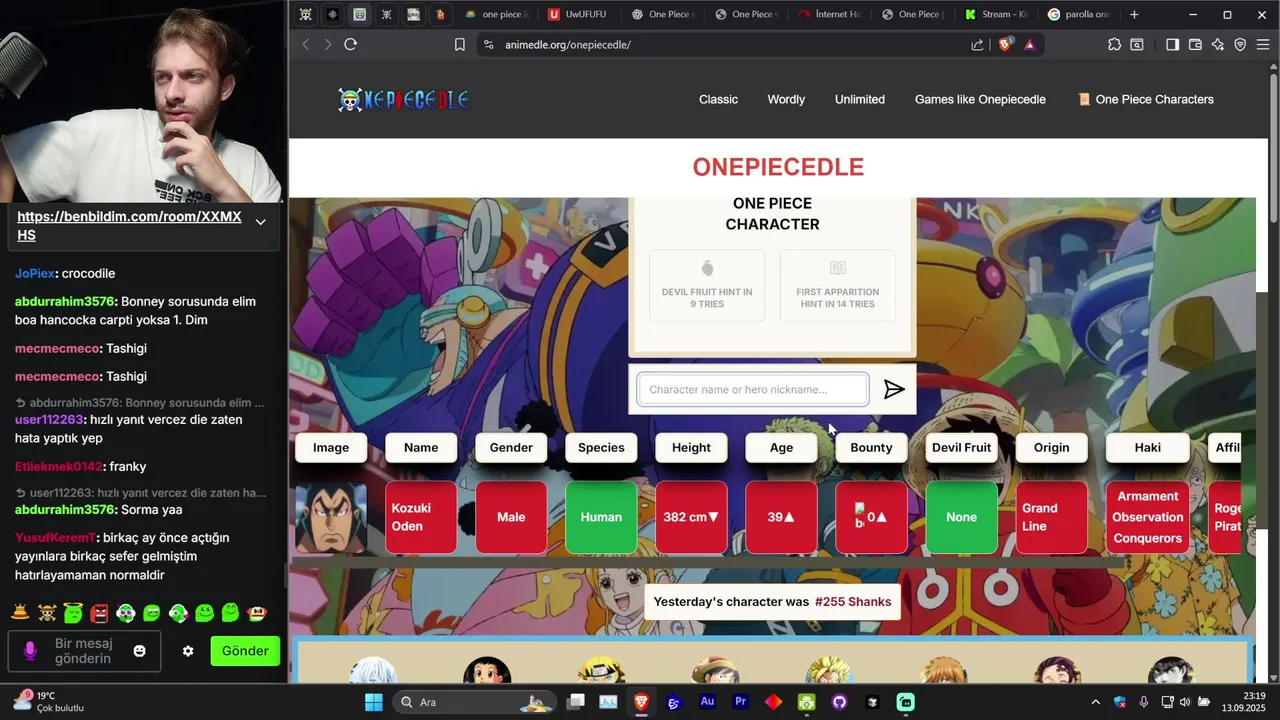Focus the character name input field
Viewport: 1280px width, 720px height.
tap(753, 389)
